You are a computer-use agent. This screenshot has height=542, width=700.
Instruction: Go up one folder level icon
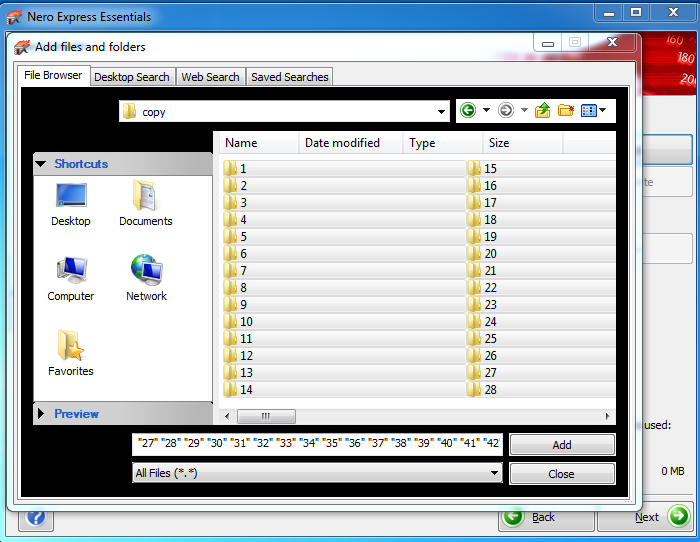pos(542,110)
